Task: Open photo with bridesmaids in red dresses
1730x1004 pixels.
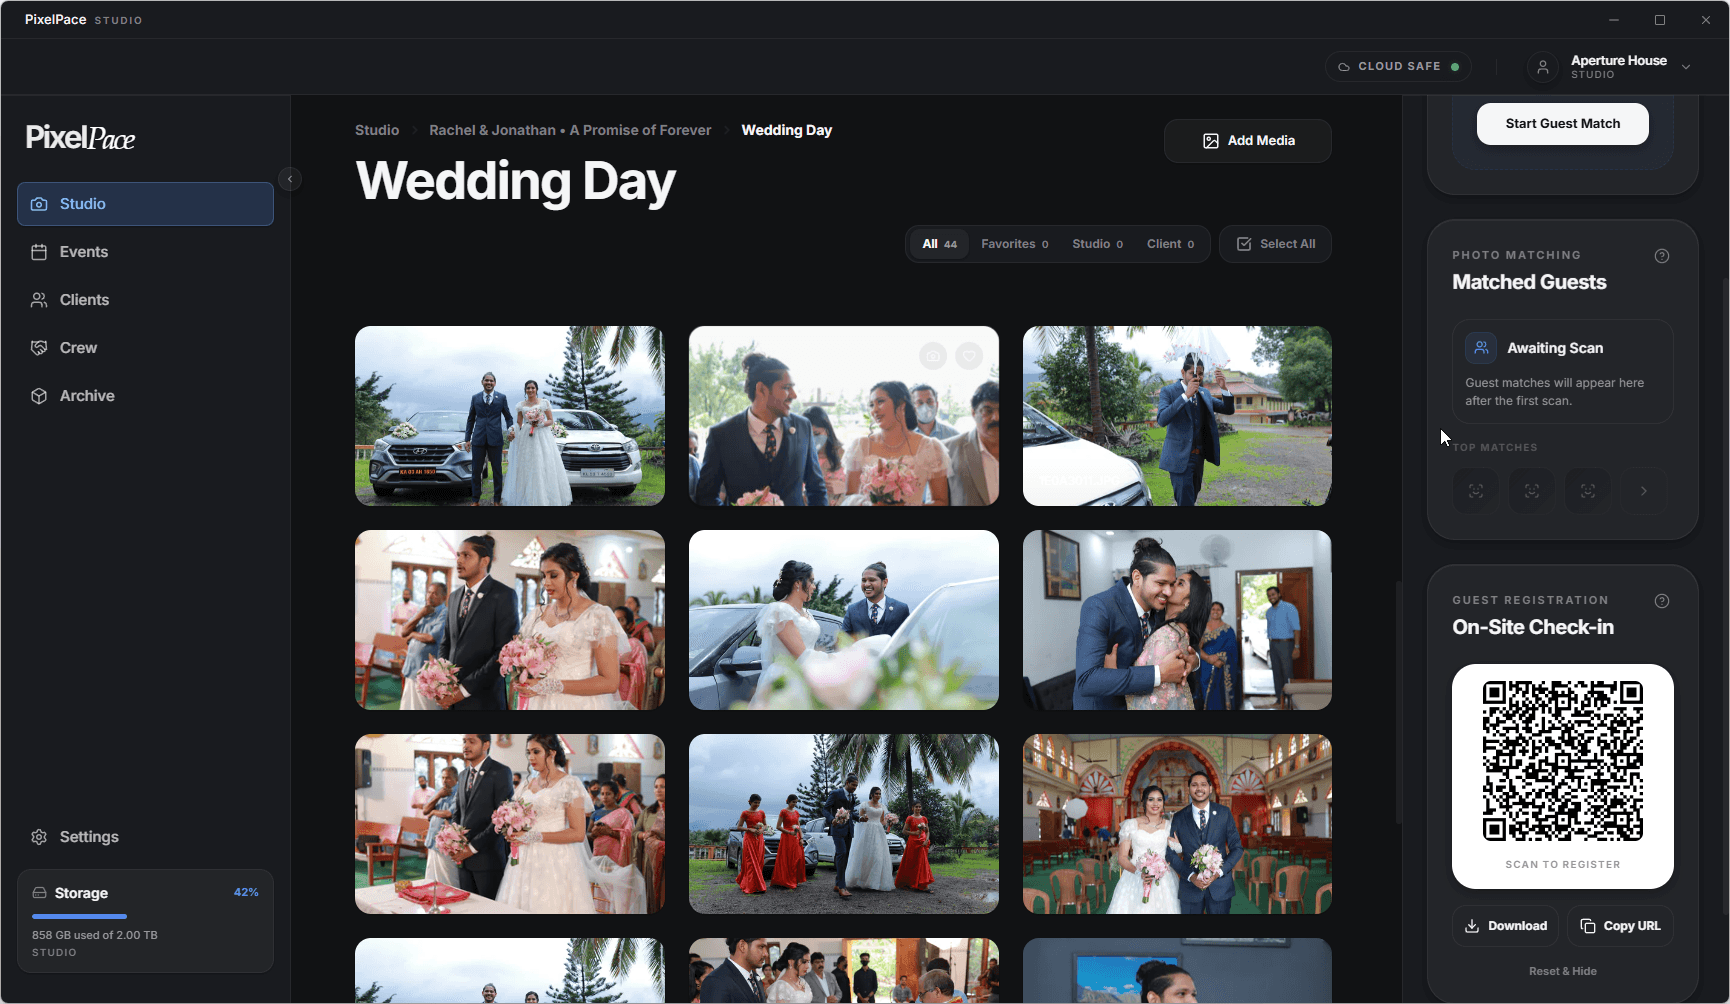Action: (844, 824)
